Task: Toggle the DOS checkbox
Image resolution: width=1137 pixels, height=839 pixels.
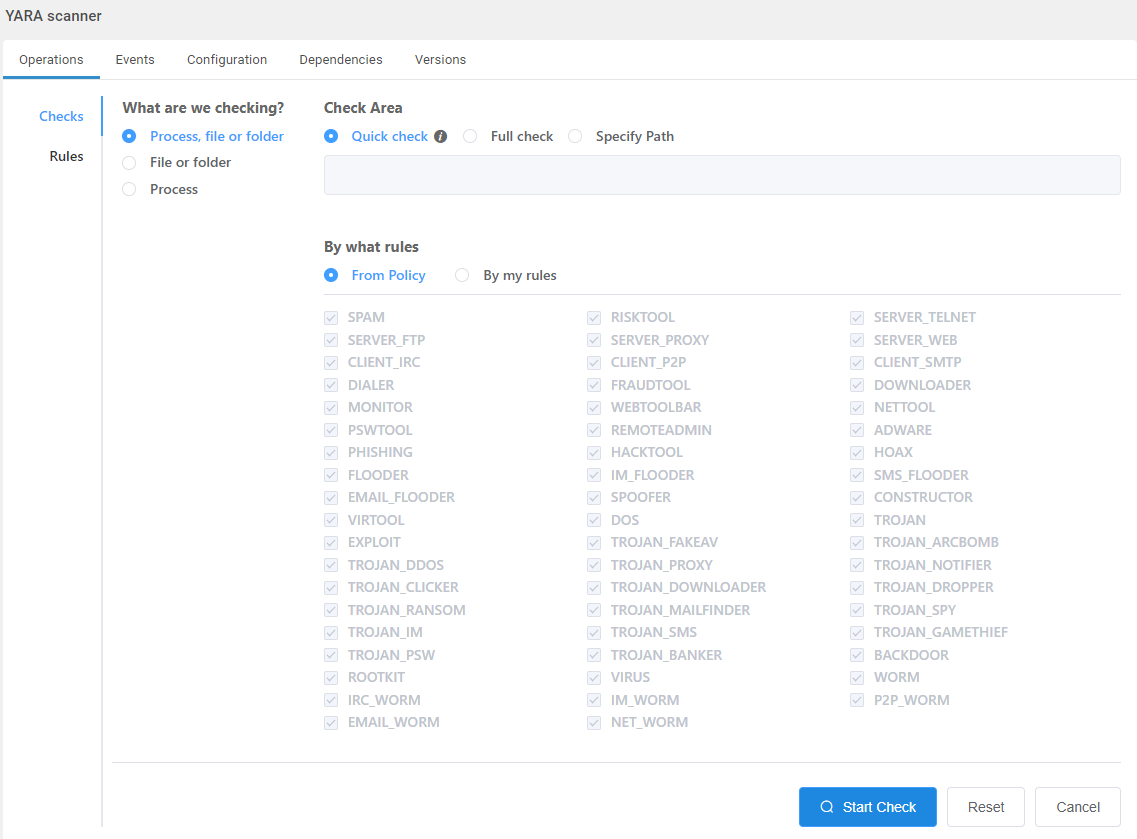Action: coord(594,520)
